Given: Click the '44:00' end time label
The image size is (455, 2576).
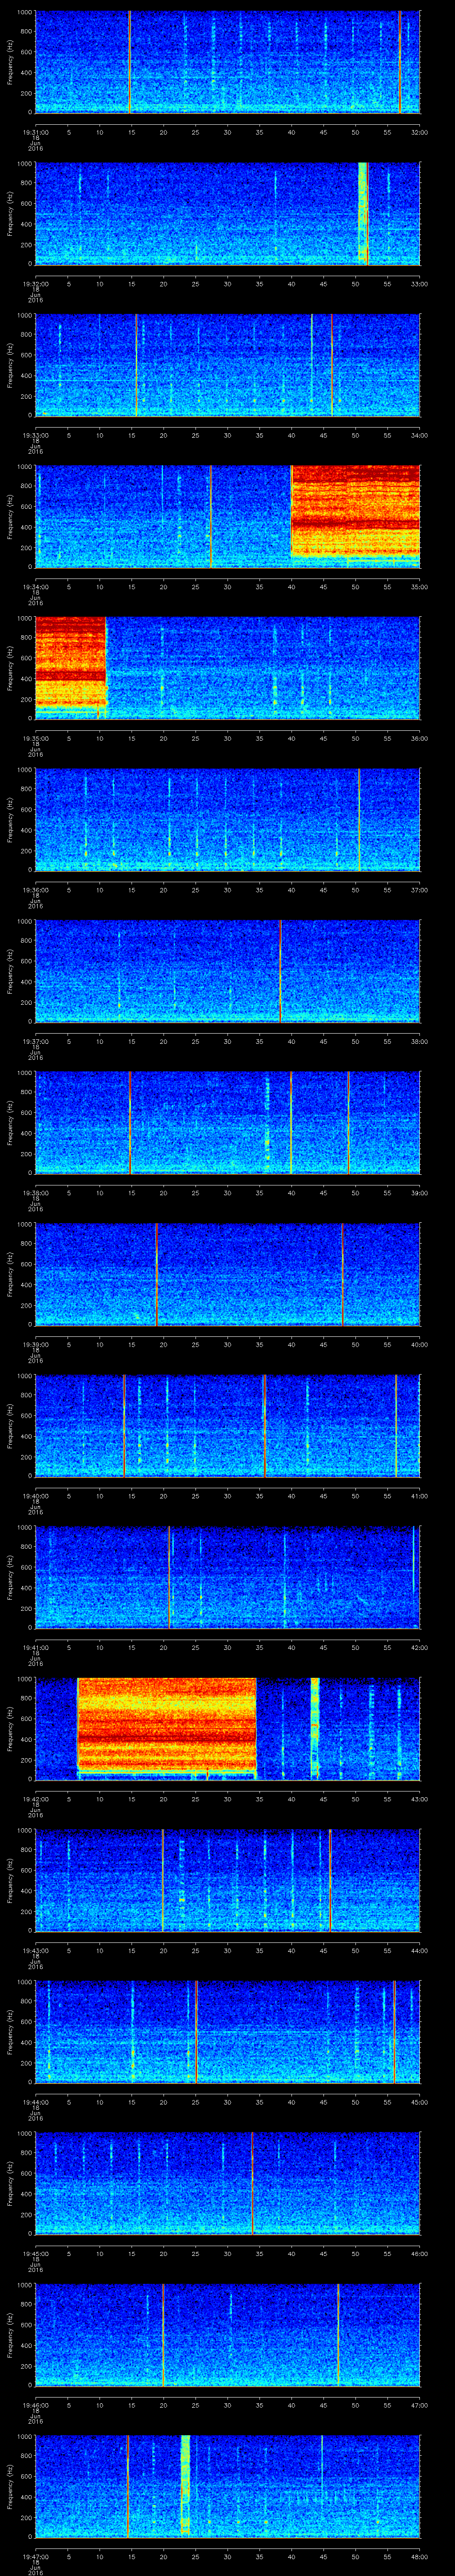Looking at the screenshot, I should coord(419,1951).
